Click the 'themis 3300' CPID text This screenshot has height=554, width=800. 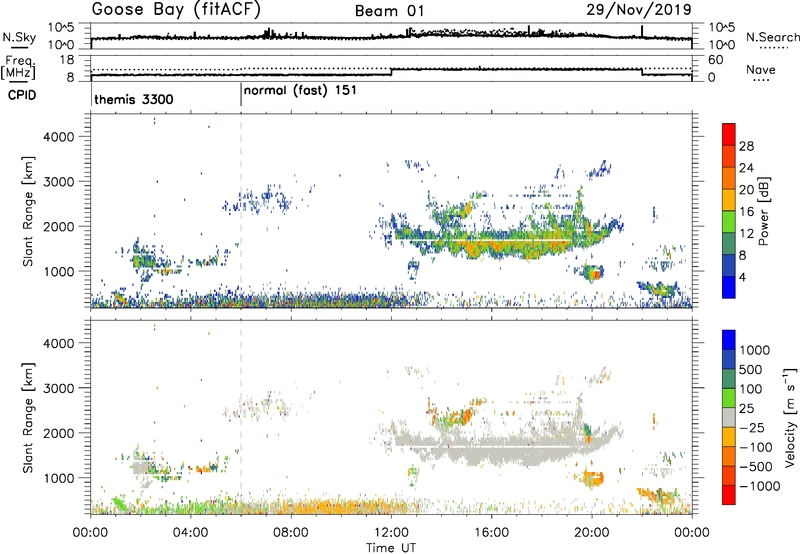point(134,99)
